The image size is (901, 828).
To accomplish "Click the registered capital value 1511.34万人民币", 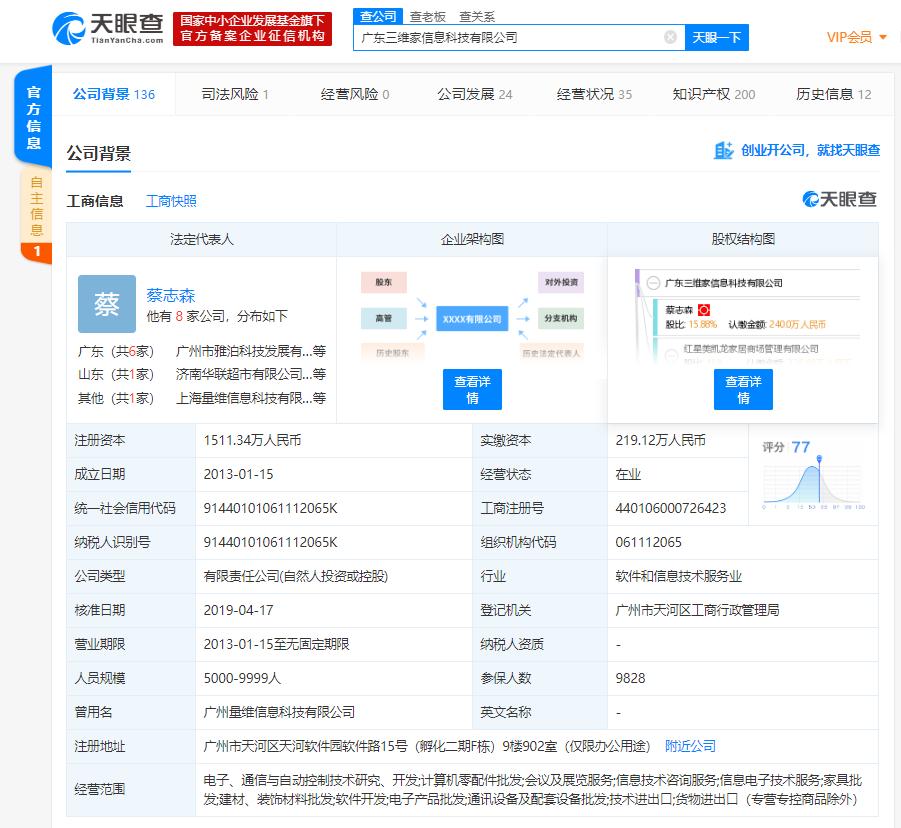I will [252, 441].
